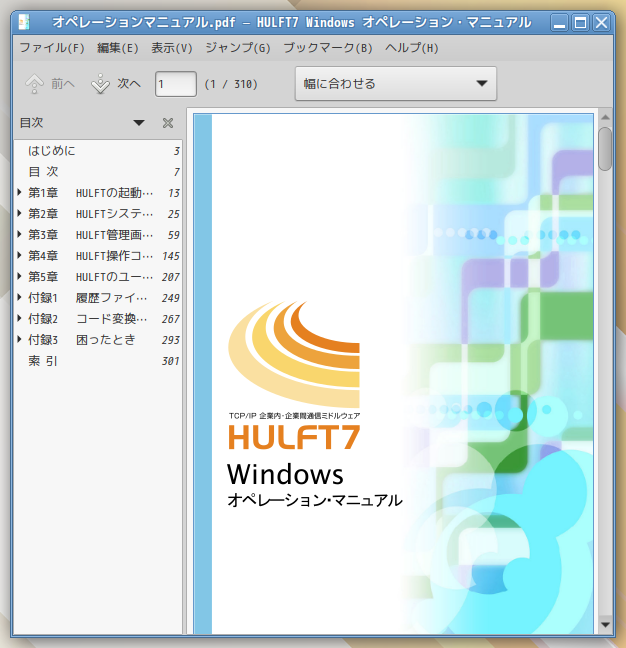
Task: Select 第3章 HULFT管理画 outline row
Action: point(98,235)
